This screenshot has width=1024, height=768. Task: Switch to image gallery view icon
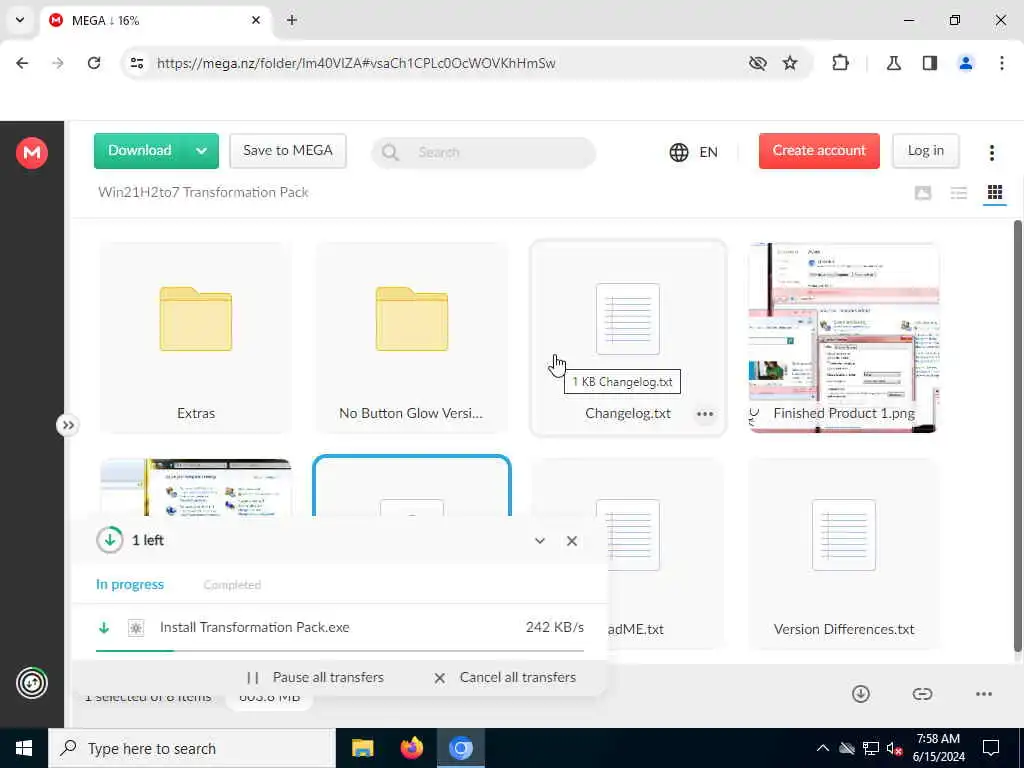pyautogui.click(x=923, y=193)
